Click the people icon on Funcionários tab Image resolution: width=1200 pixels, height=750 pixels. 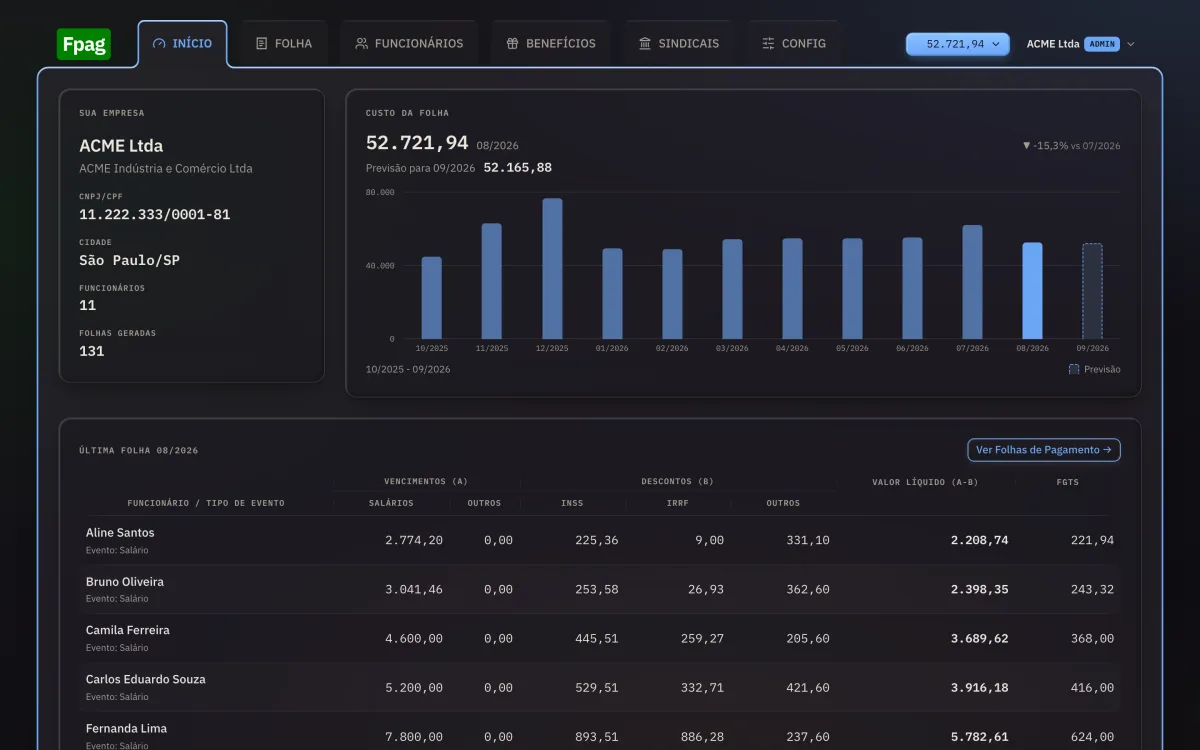pos(362,44)
